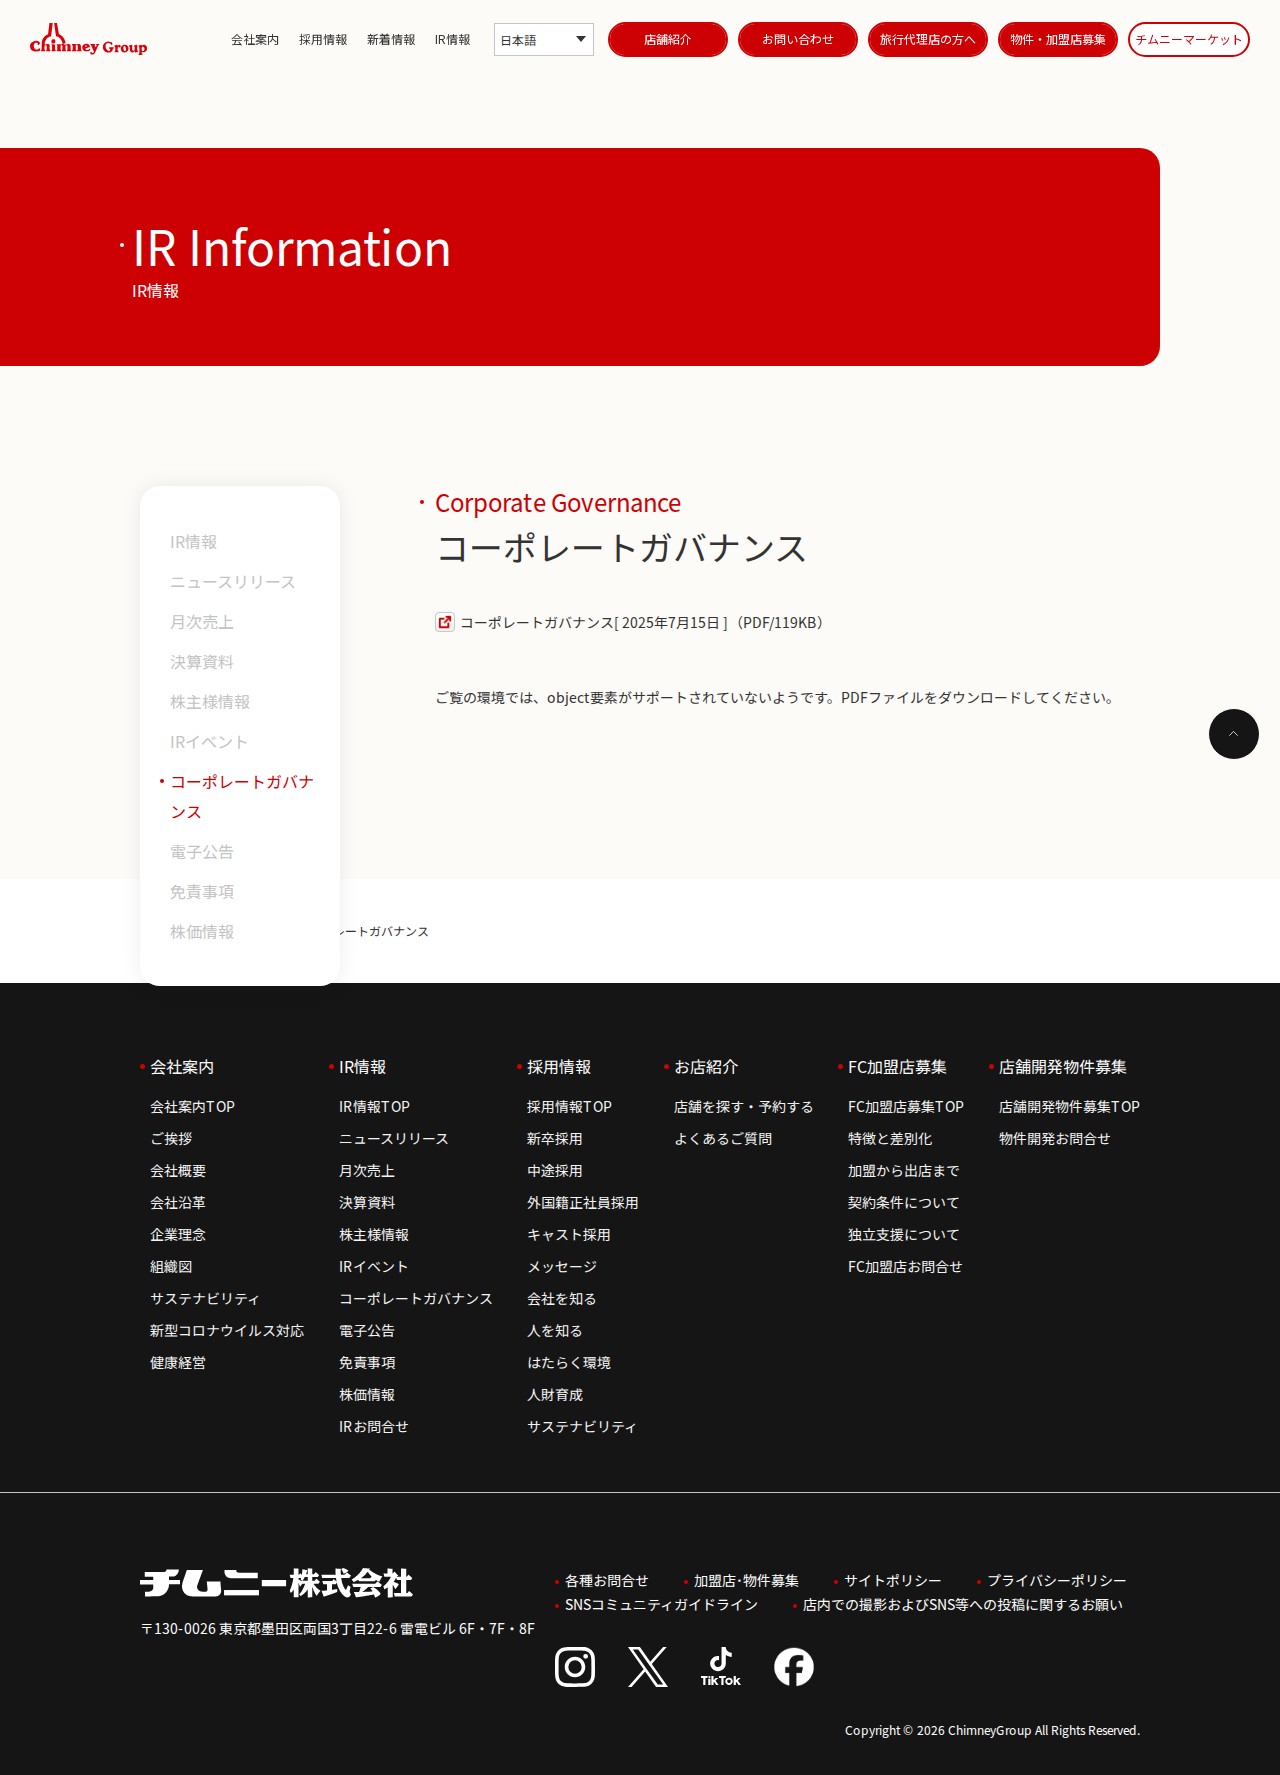The image size is (1280, 1775).
Task: Open footer link 中途採用
Action: [x=555, y=1171]
